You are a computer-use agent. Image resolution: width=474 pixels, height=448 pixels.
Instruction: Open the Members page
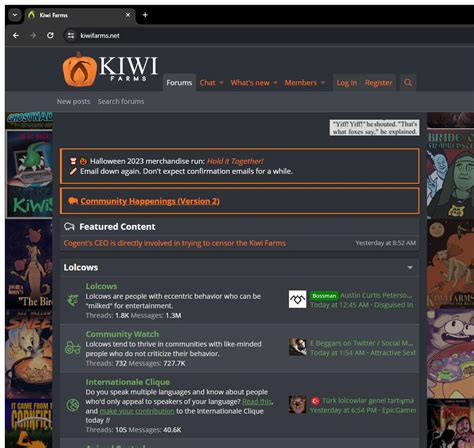pos(300,83)
